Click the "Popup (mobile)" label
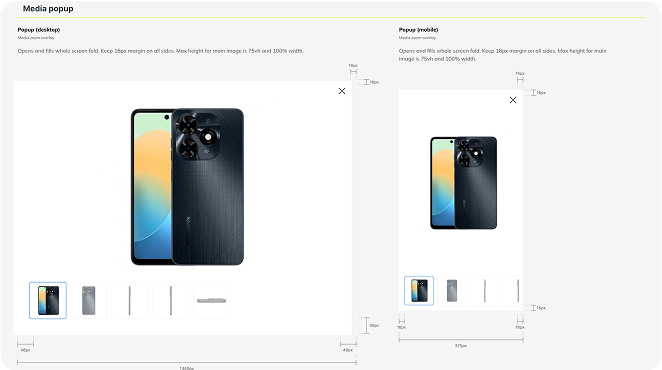This screenshot has width=662, height=370. 418,30
